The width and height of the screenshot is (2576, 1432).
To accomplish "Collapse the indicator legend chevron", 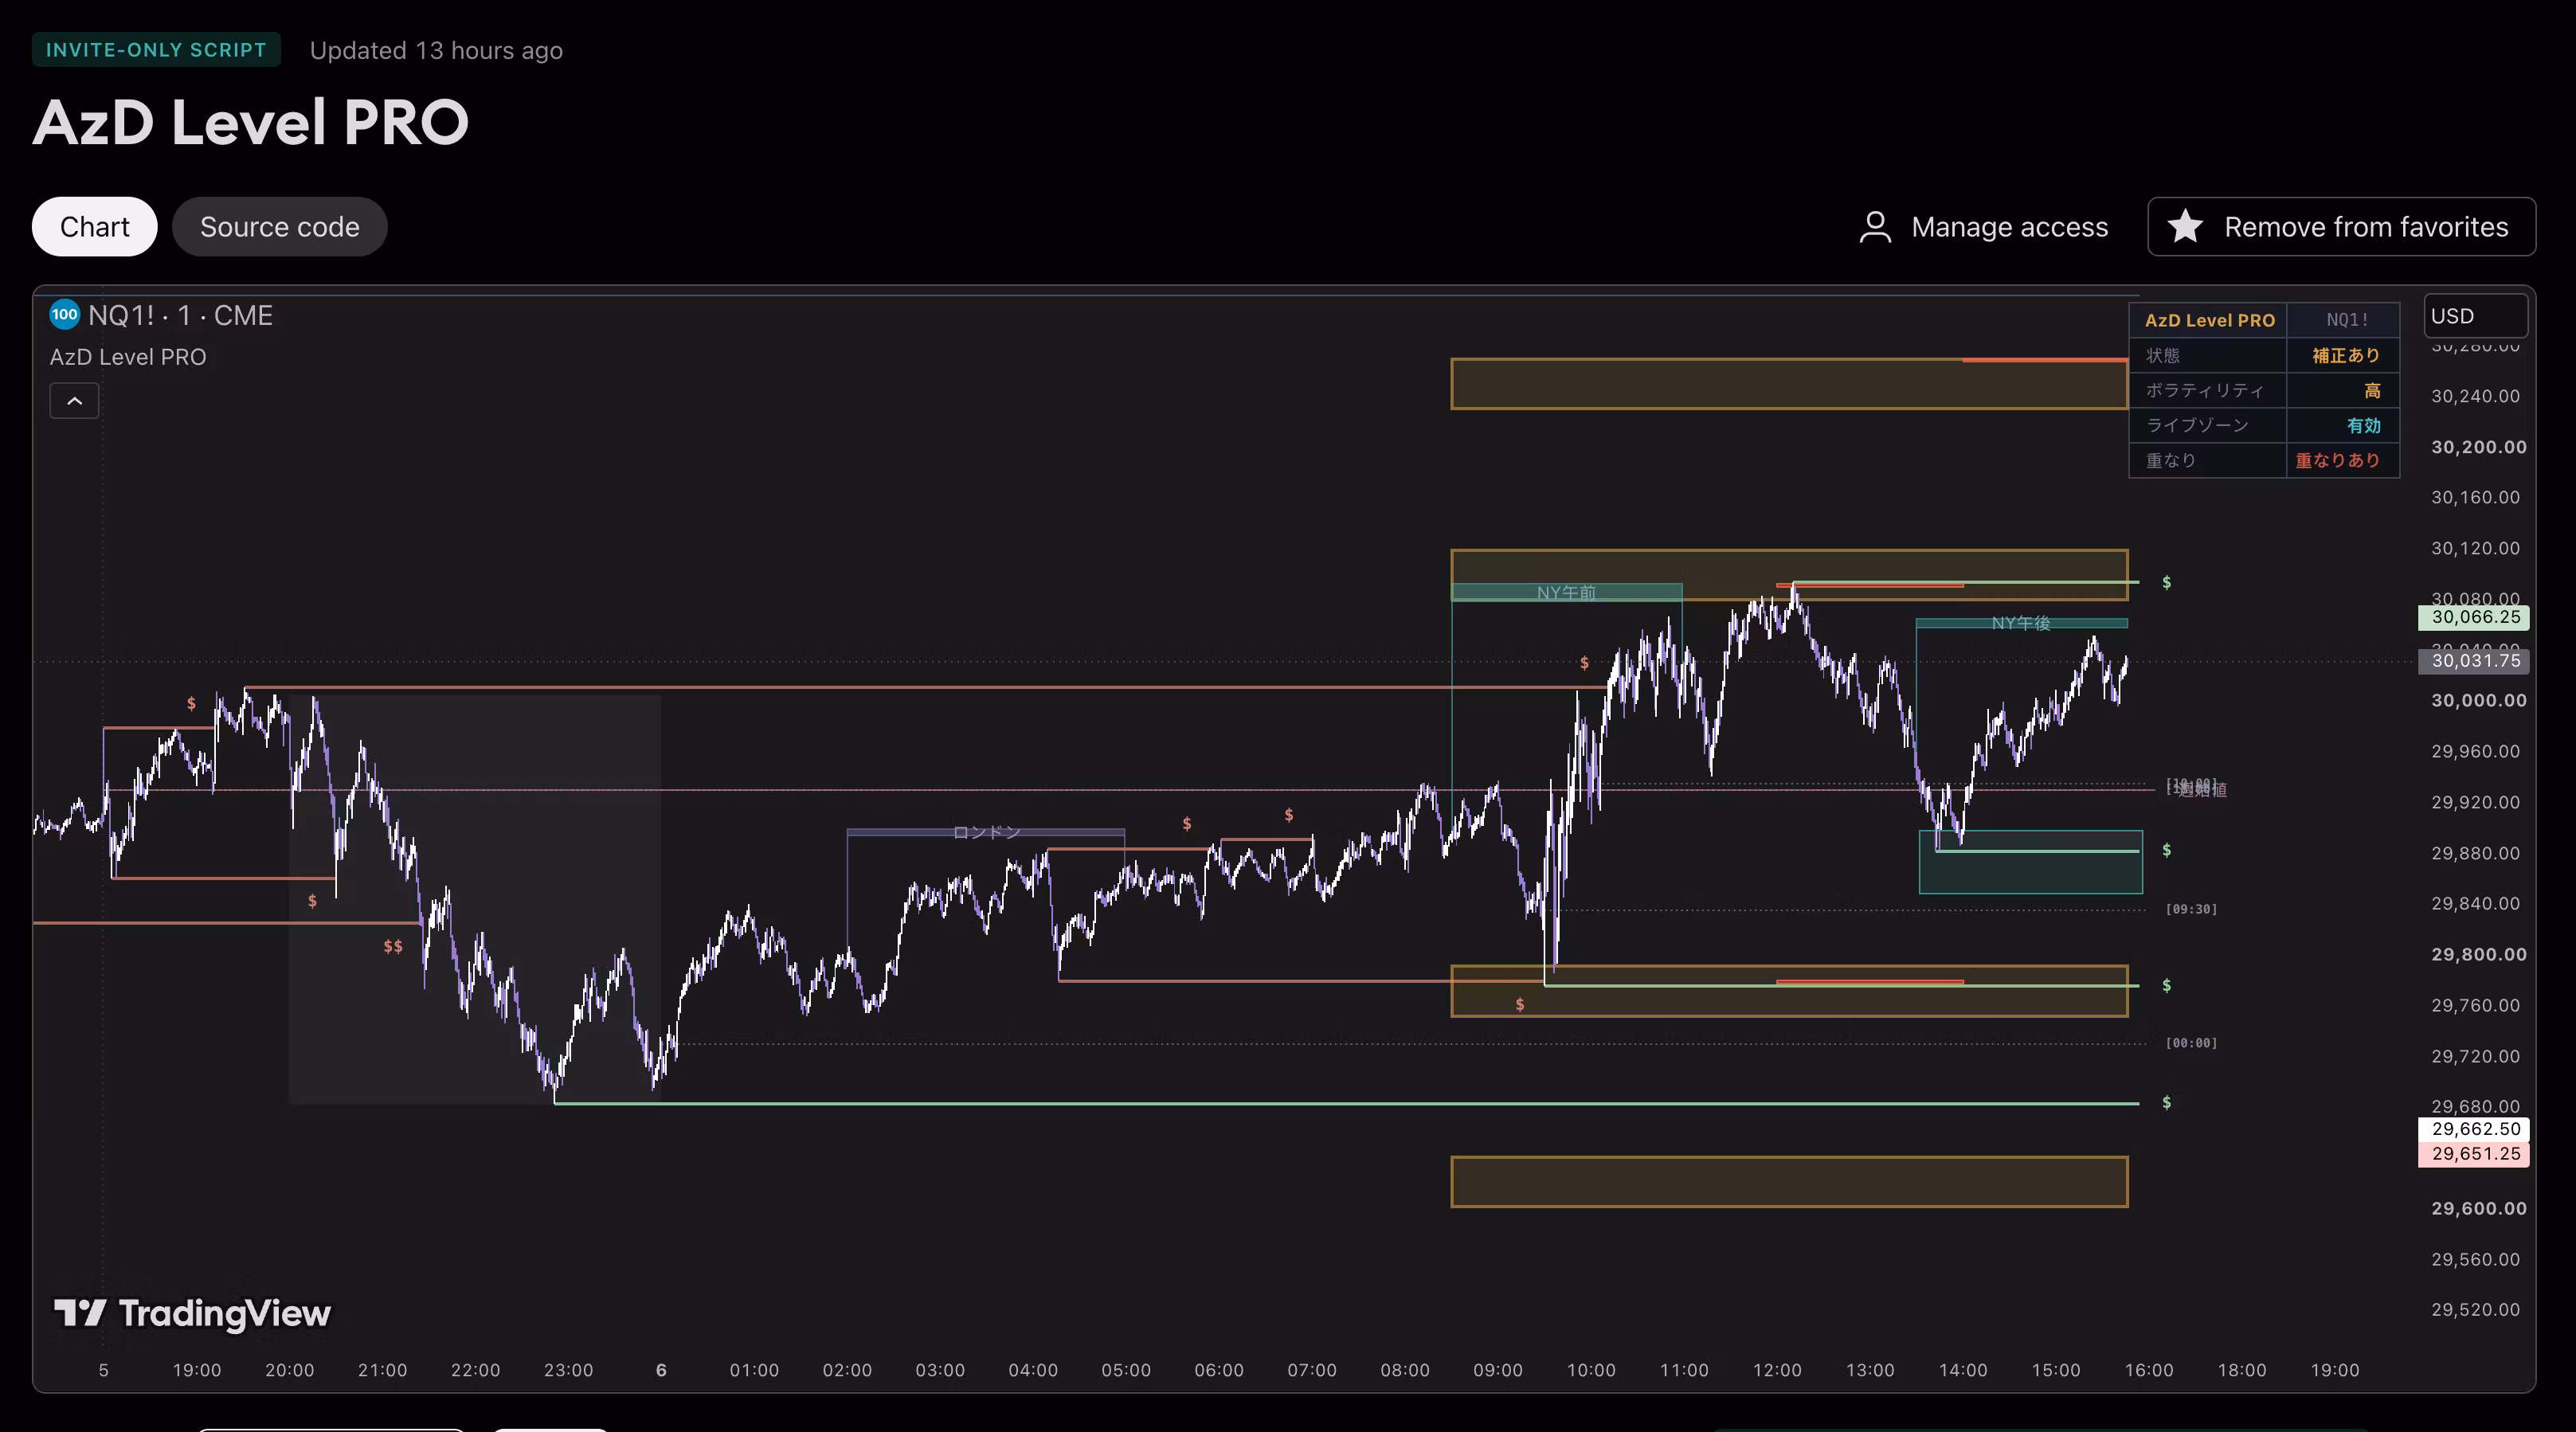I will (74, 401).
